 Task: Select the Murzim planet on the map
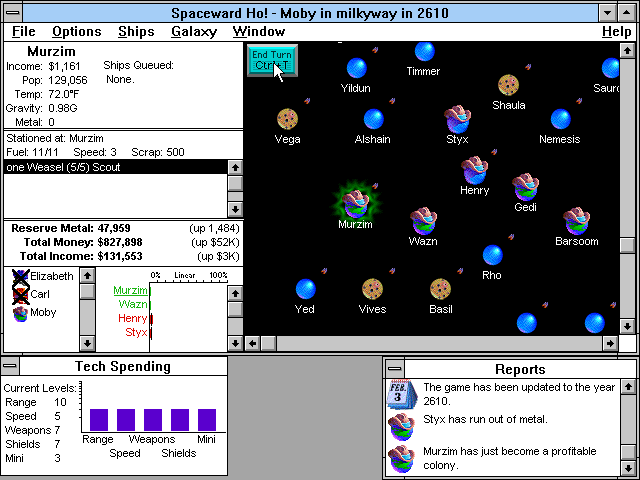click(356, 203)
